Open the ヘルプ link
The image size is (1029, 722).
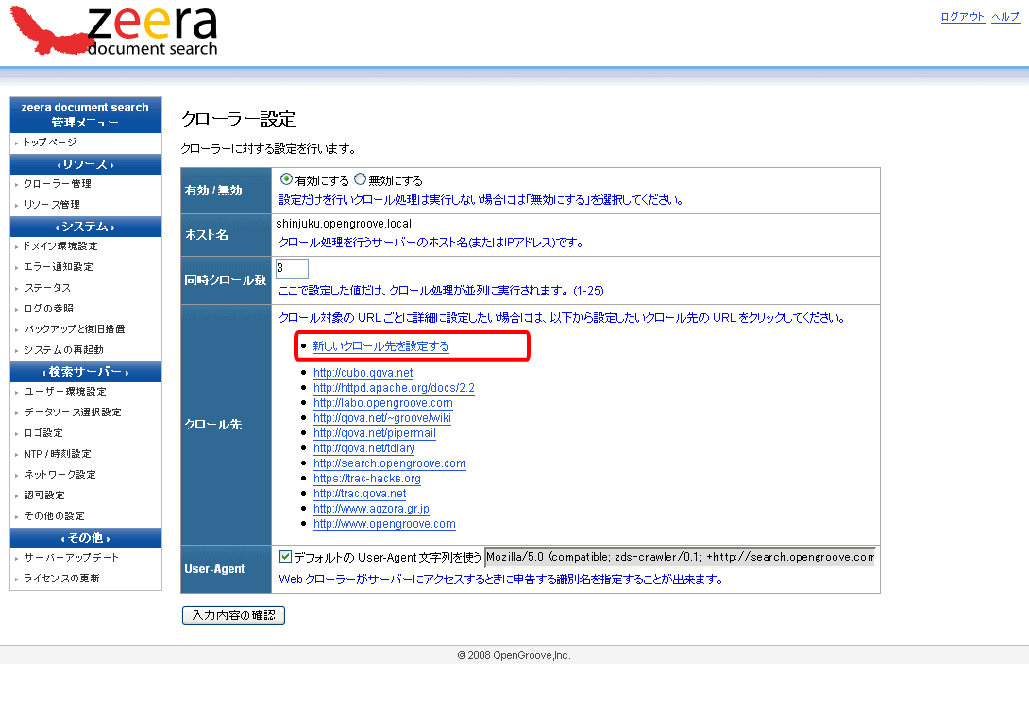[1005, 17]
